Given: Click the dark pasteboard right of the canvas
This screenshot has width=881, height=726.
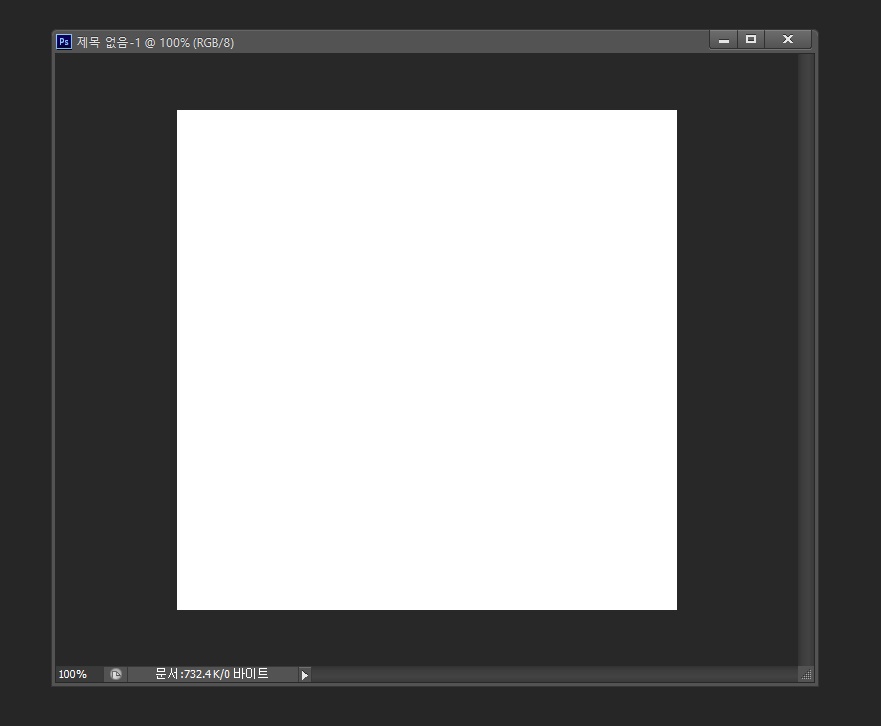Looking at the screenshot, I should (x=737, y=360).
